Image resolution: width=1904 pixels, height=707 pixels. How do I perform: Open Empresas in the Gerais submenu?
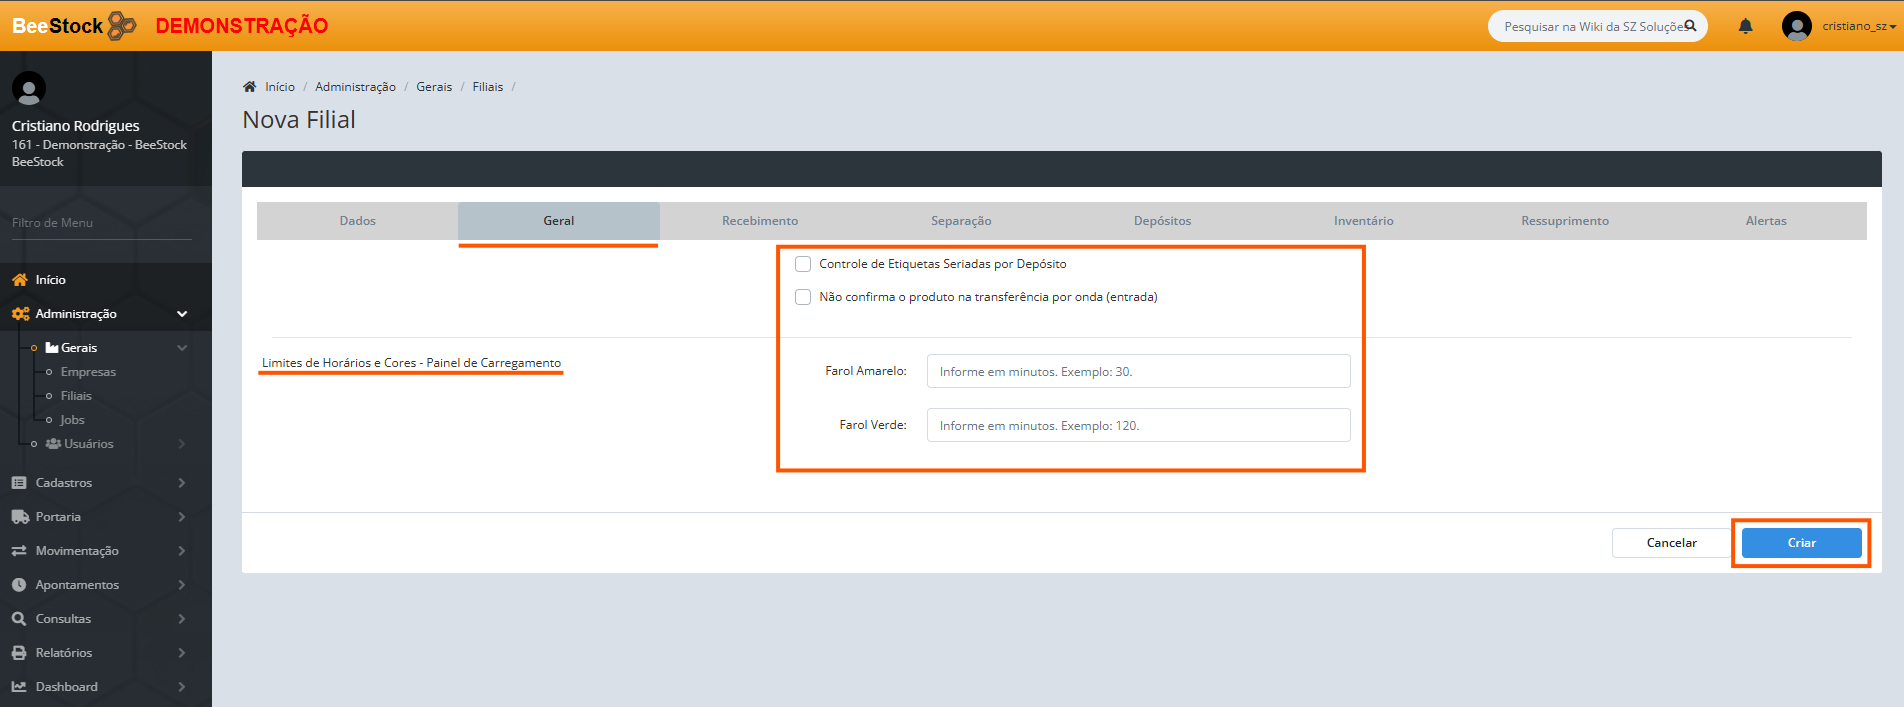coord(88,372)
